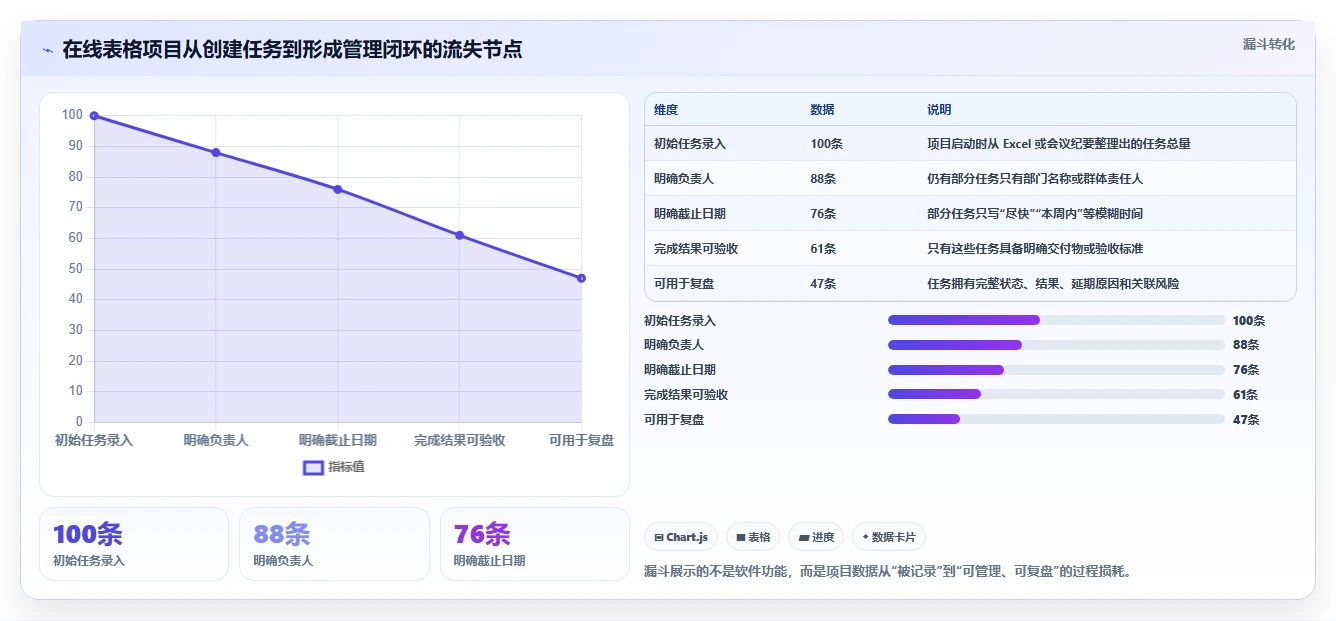The height and width of the screenshot is (621, 1336).
Task: Open the 76条 明确截止日期 stat card
Action: pyautogui.click(x=535, y=544)
